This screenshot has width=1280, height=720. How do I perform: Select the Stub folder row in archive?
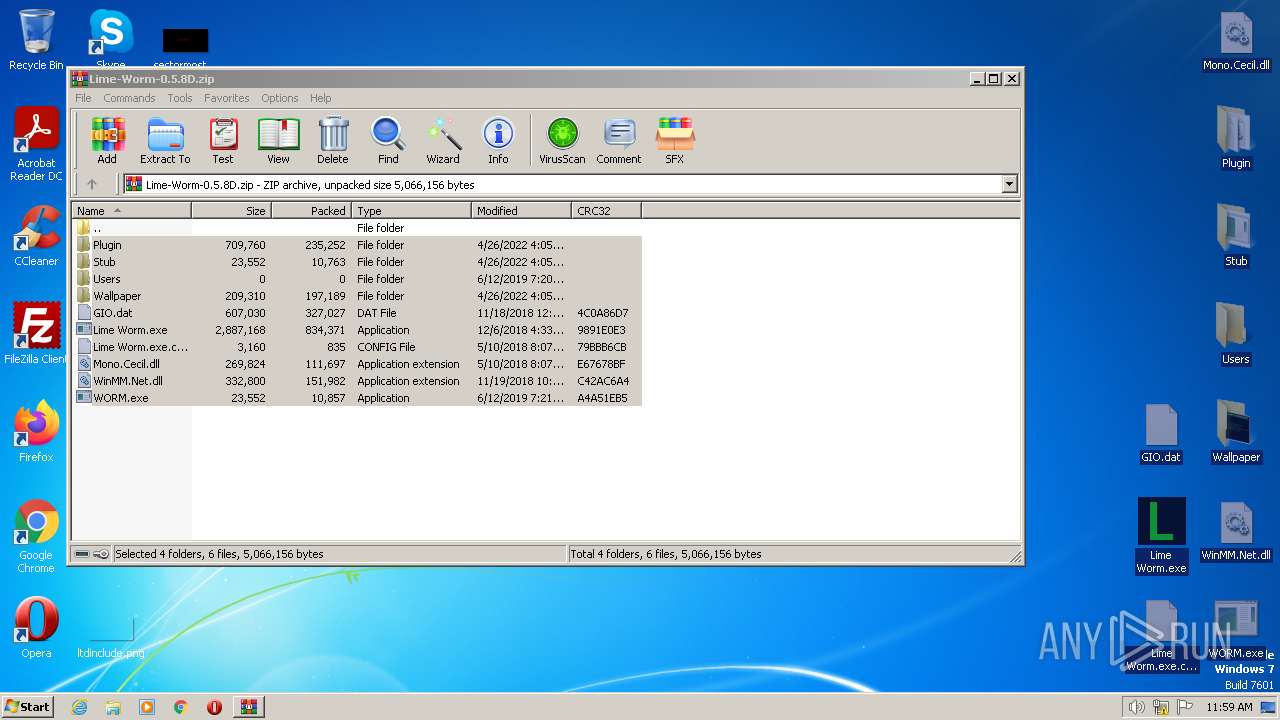tap(357, 262)
